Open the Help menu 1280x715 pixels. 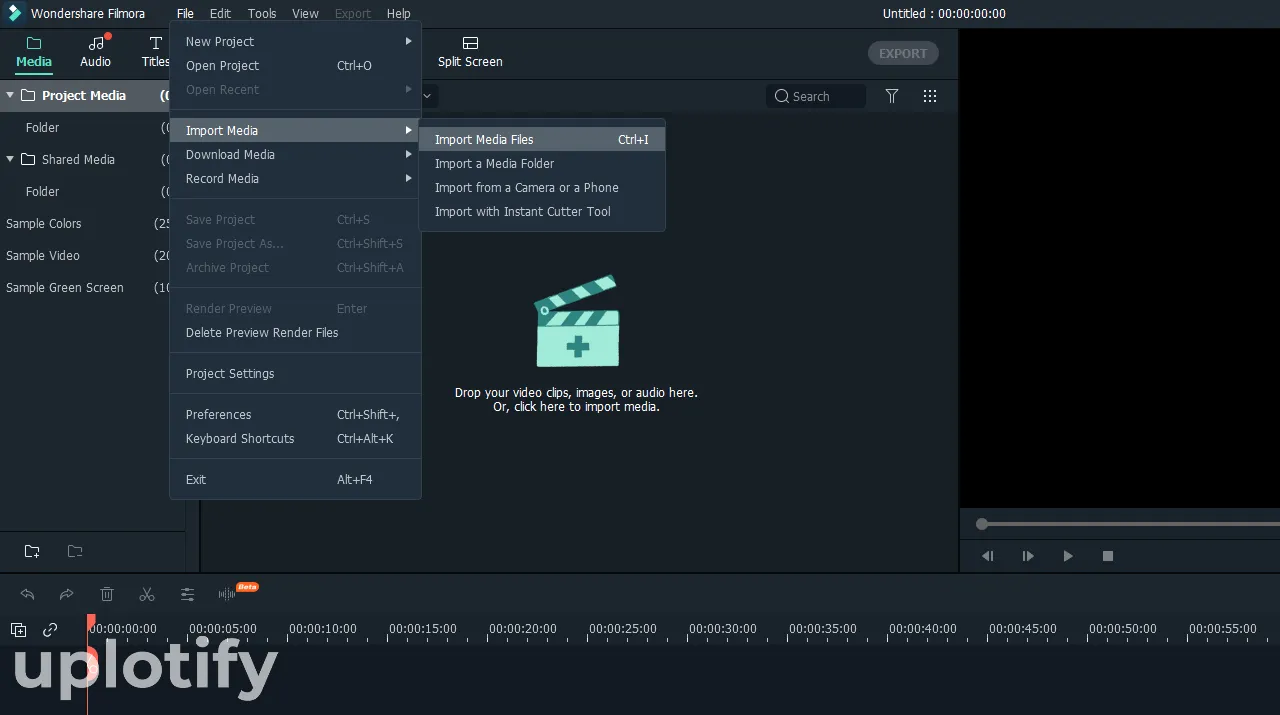point(398,14)
